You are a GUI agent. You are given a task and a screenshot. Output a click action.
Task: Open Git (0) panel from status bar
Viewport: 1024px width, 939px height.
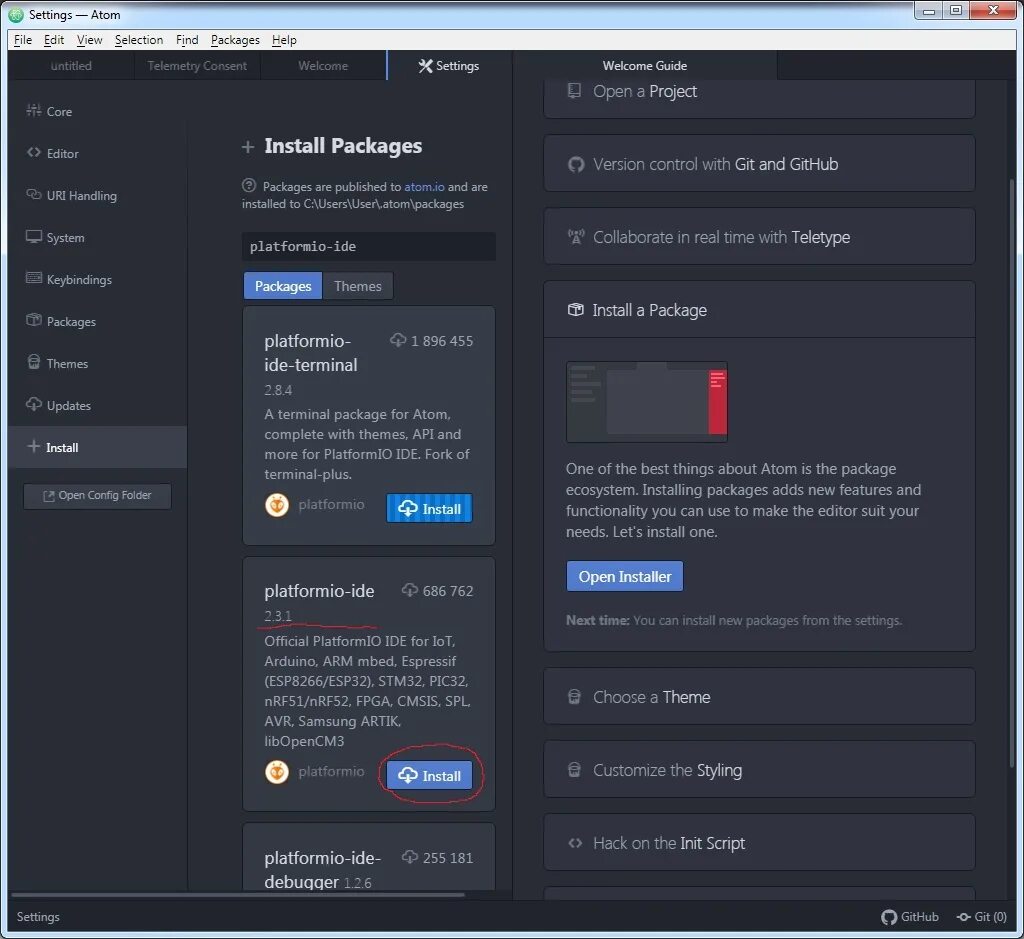(982, 917)
